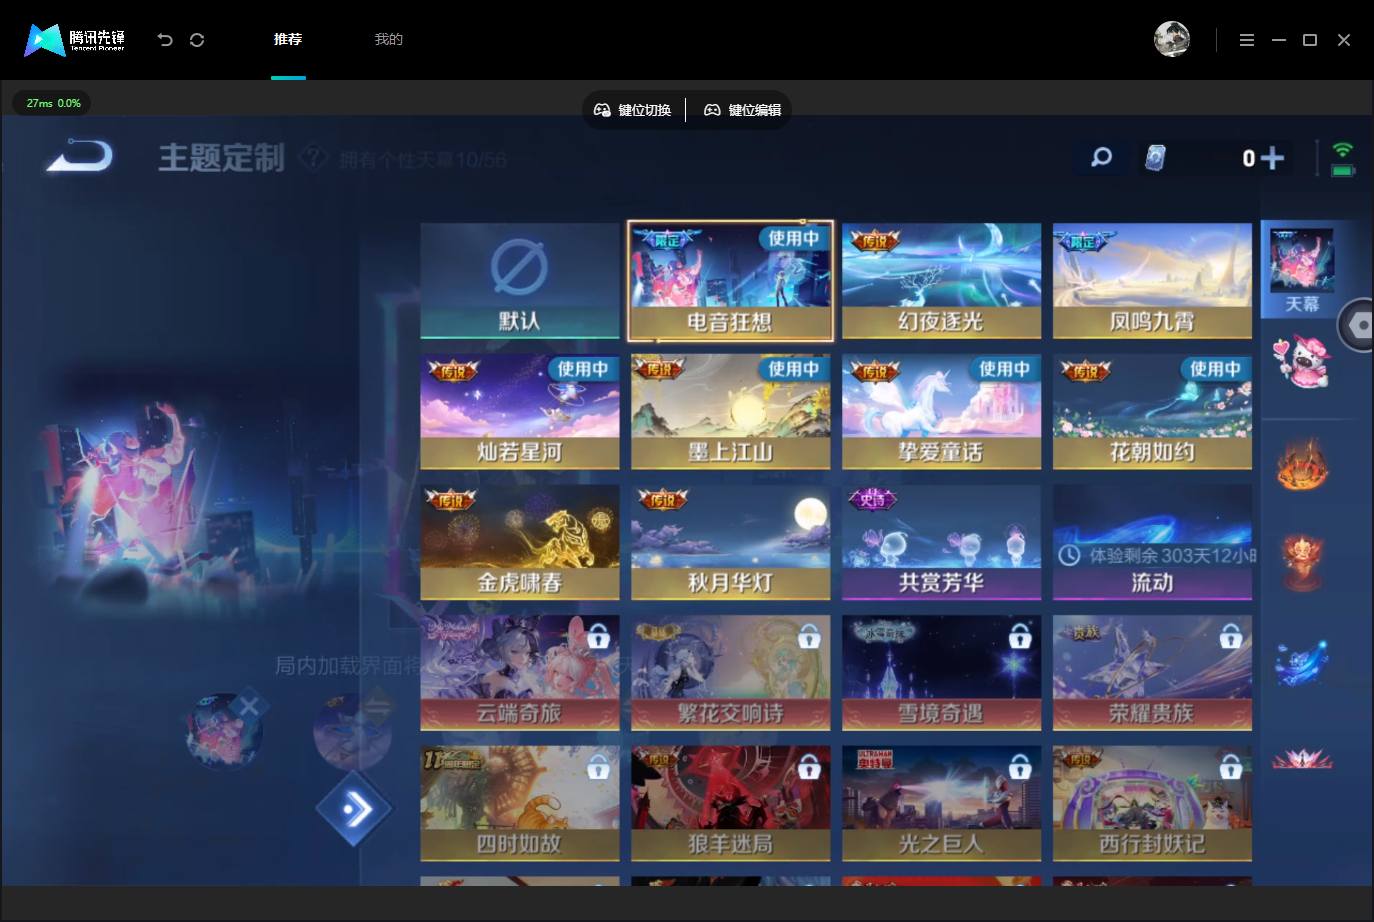Open the locked 繁花交响诗 theme

tap(730, 673)
